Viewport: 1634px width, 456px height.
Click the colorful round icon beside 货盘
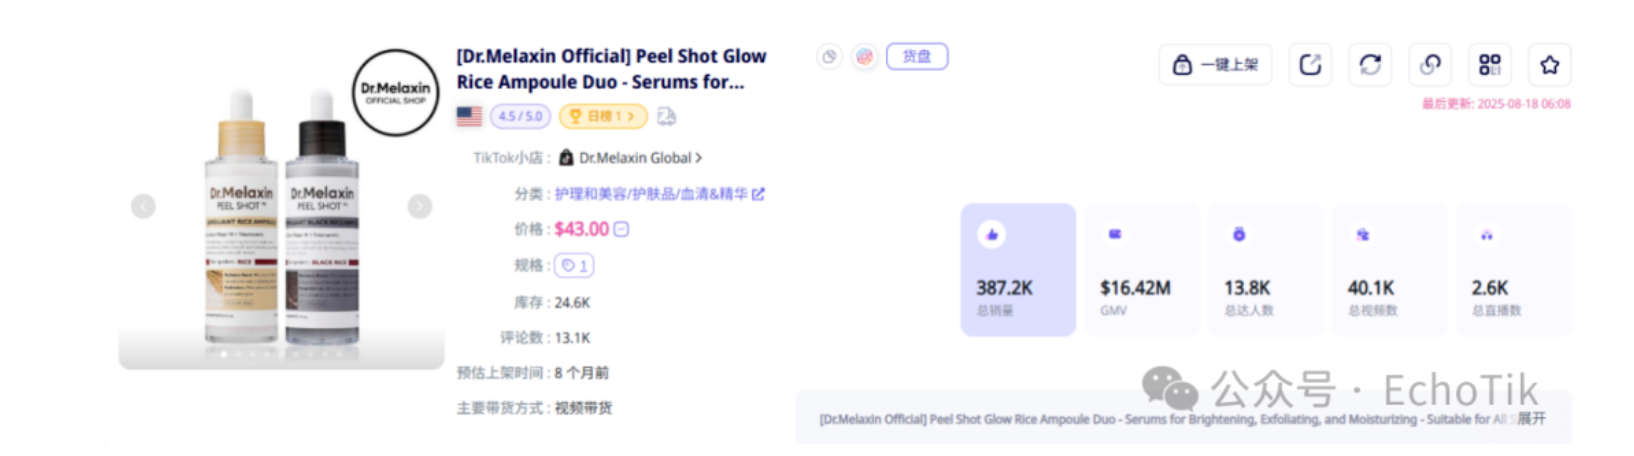pos(864,57)
